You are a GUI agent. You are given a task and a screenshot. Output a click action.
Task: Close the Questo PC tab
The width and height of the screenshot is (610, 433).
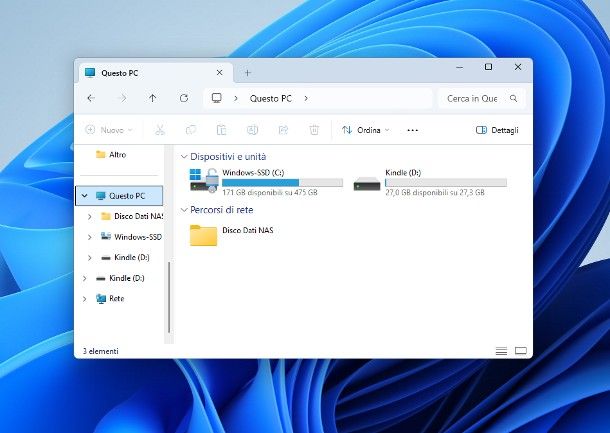(x=219, y=73)
